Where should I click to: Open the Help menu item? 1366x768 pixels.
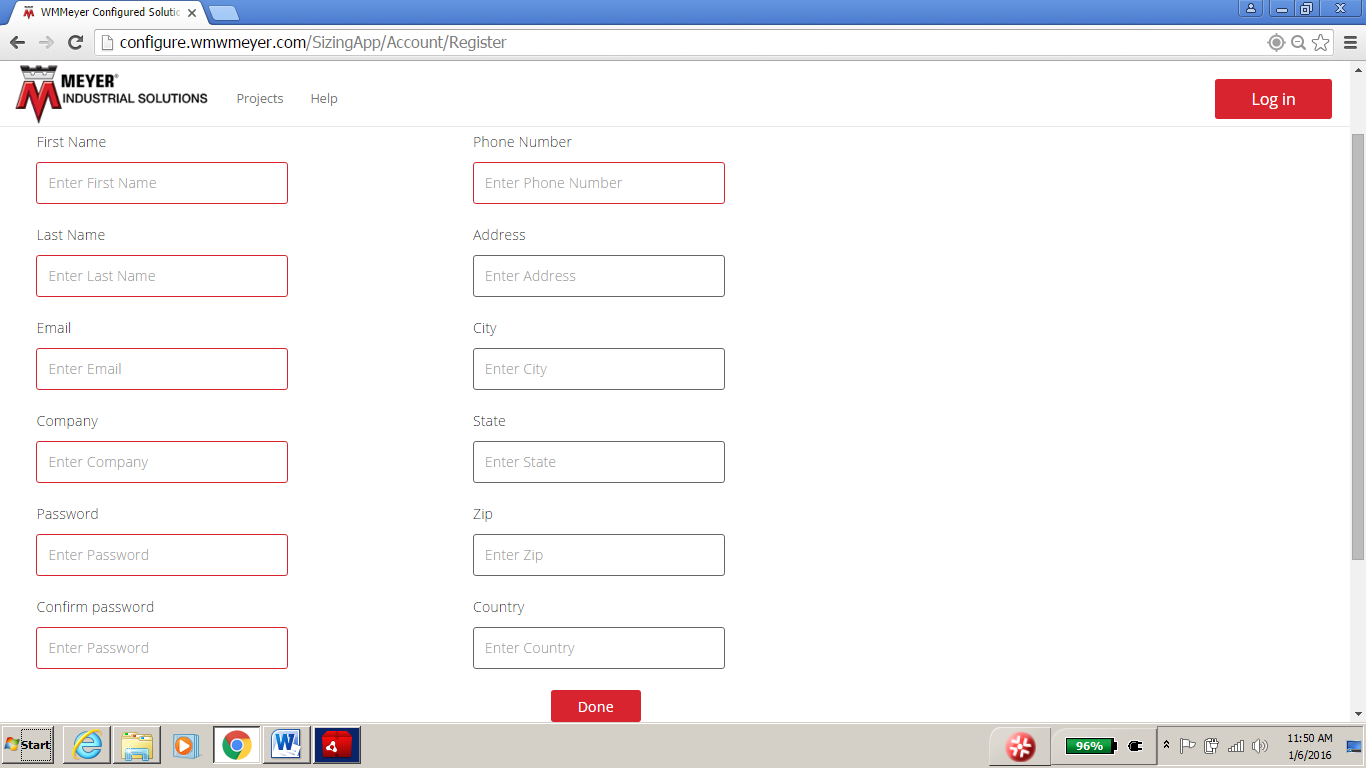[324, 99]
